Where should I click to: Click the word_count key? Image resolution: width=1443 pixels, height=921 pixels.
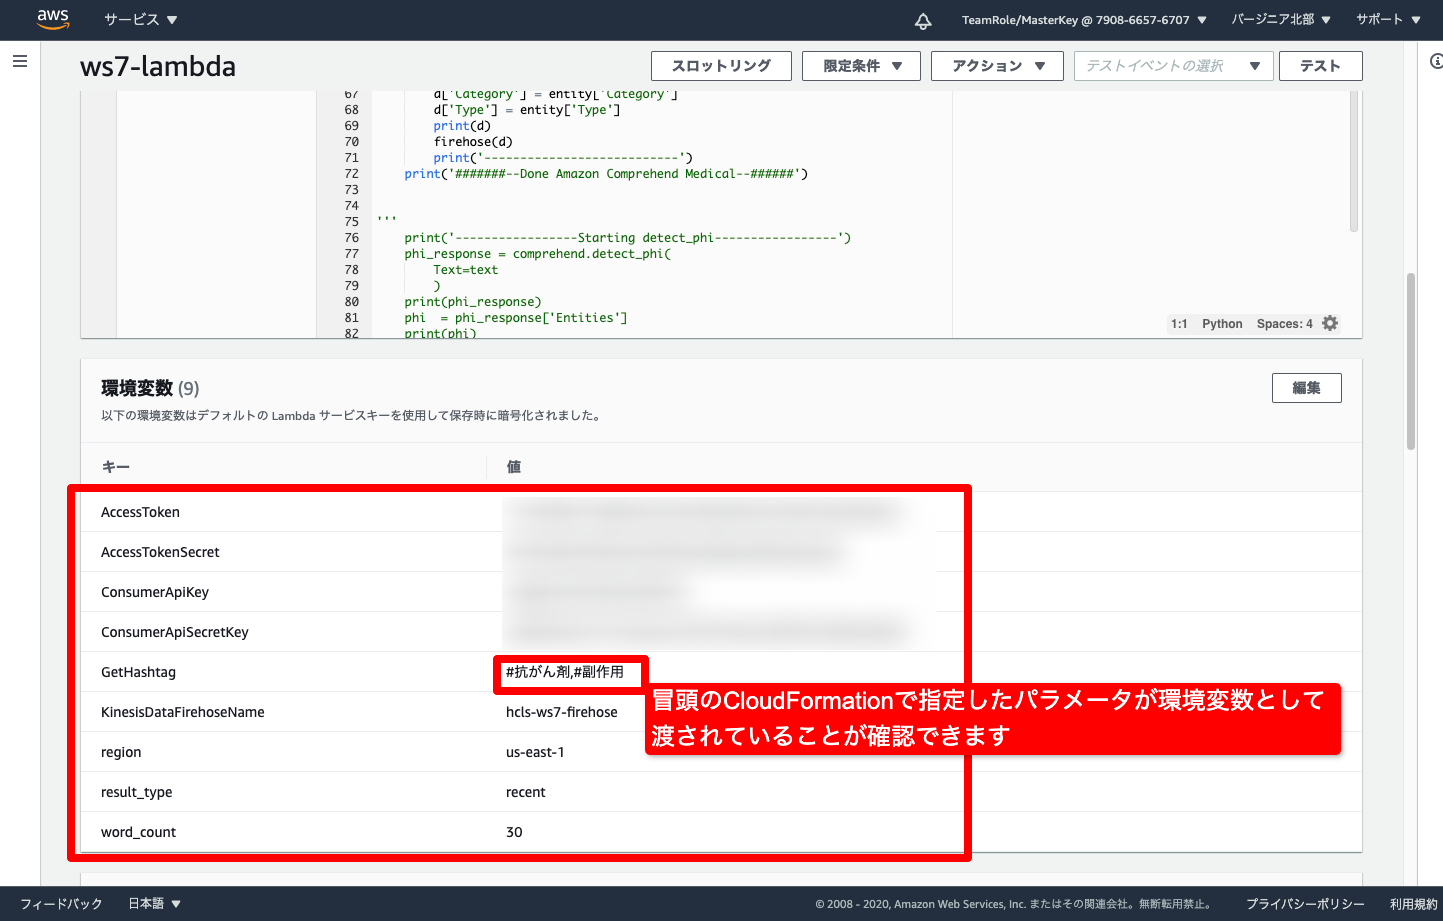138,832
